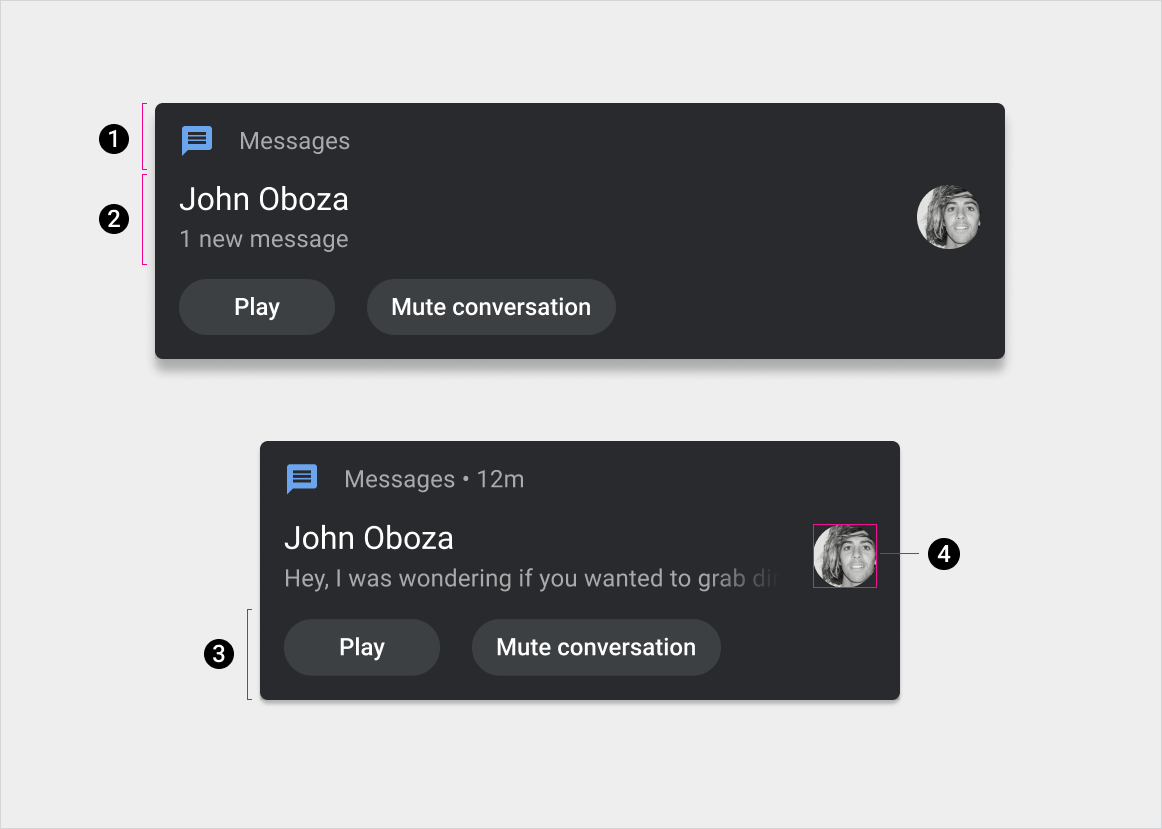The image size is (1162, 829).
Task: Click annotation marker number 3
Action: pyautogui.click(x=218, y=655)
